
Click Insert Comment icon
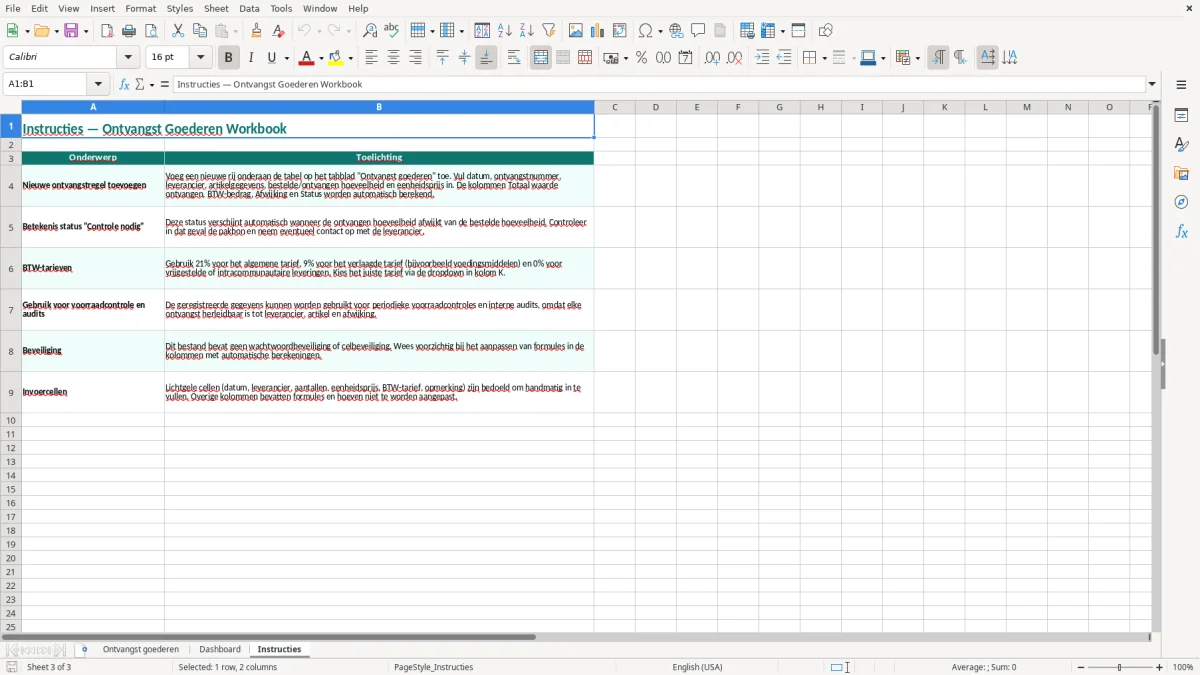(698, 31)
